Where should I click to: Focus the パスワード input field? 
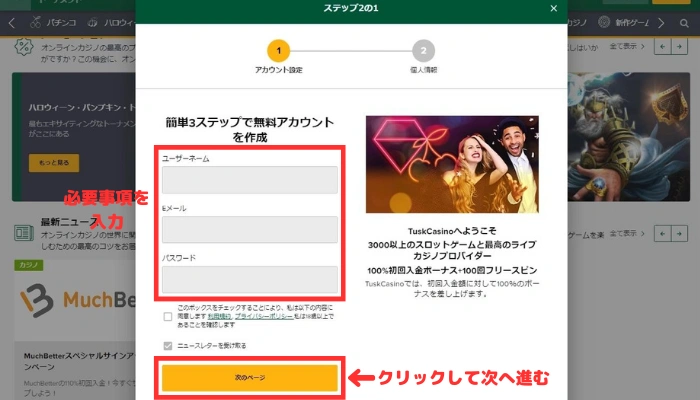pyautogui.click(x=250, y=279)
